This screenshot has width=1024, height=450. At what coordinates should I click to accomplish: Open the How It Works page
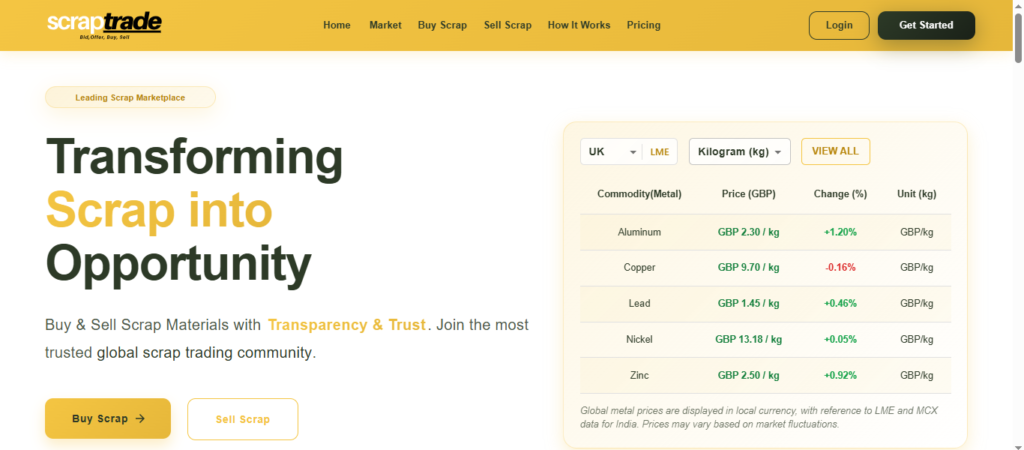pyautogui.click(x=579, y=25)
